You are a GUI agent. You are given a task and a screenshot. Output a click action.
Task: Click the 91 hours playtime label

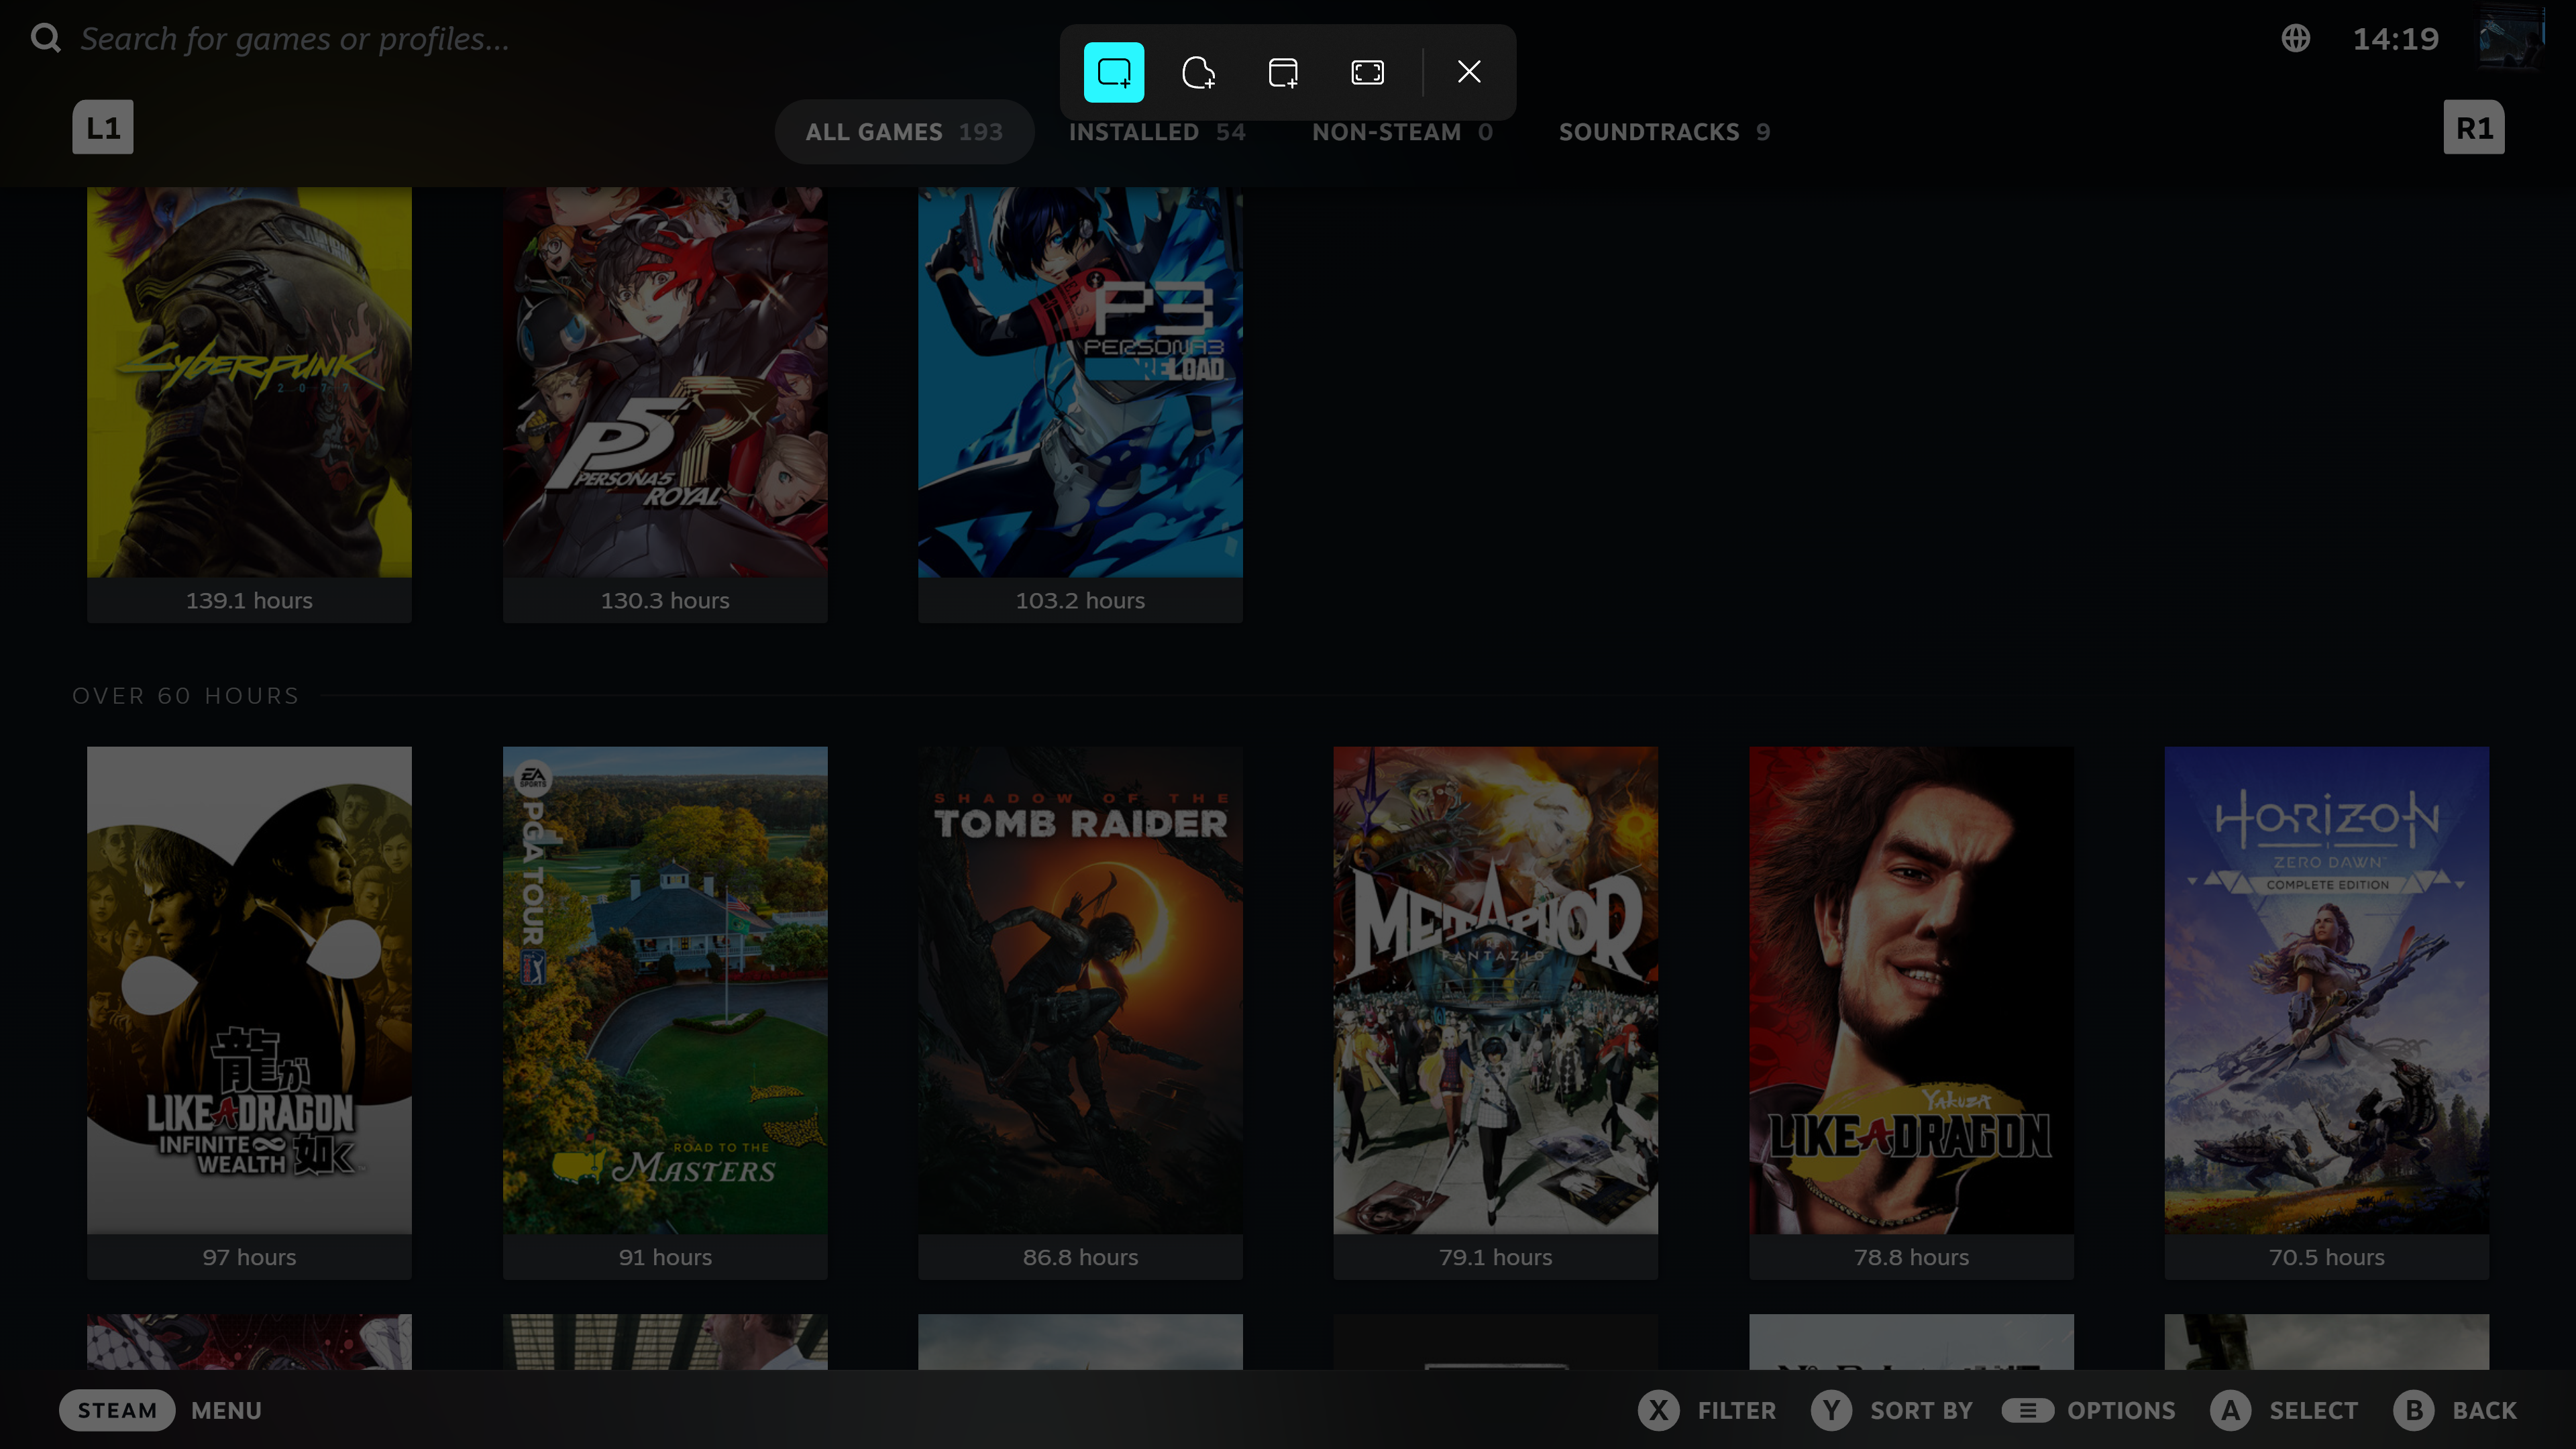tap(665, 1257)
